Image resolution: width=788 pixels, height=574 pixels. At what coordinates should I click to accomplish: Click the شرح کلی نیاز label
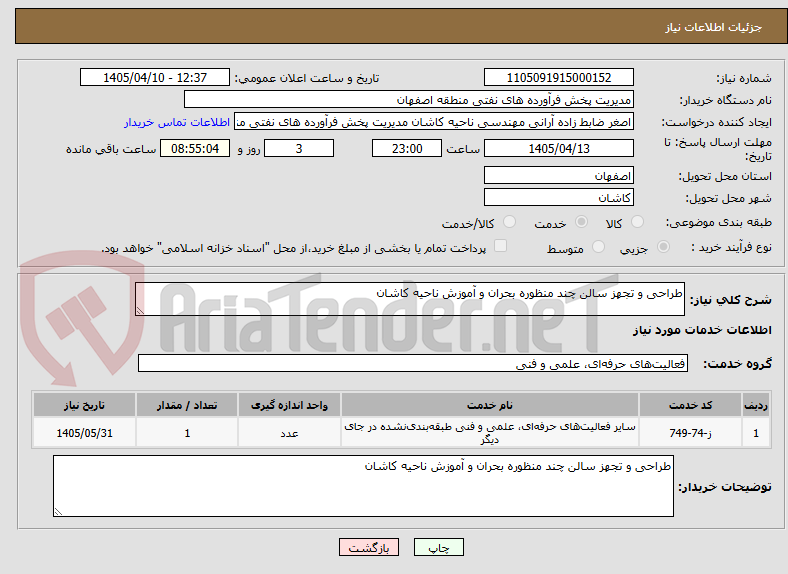point(730,300)
